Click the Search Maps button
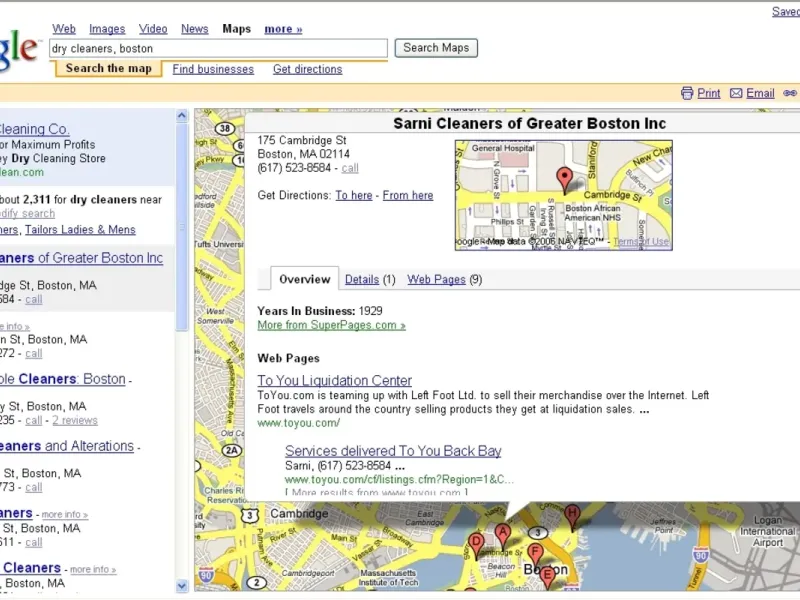 coord(436,48)
